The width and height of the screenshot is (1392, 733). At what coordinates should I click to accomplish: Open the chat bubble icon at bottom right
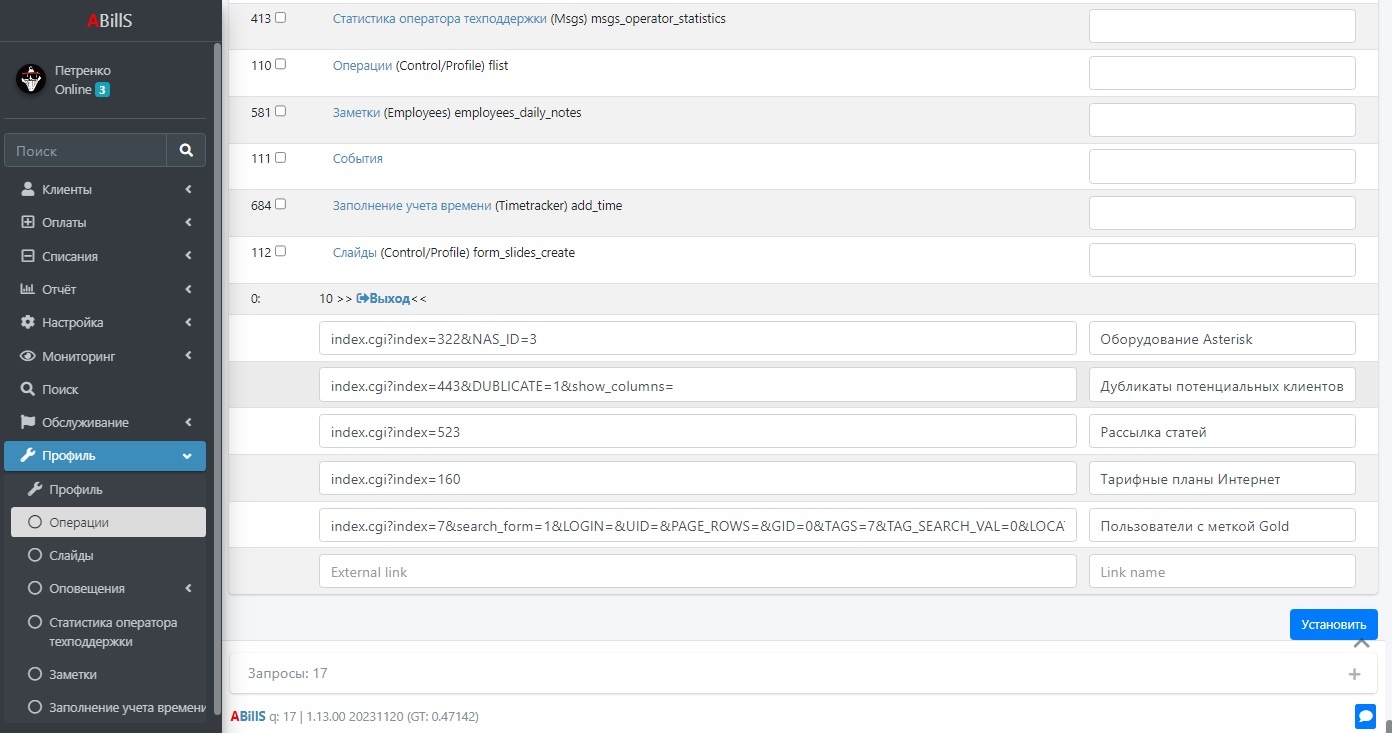[x=1365, y=715]
